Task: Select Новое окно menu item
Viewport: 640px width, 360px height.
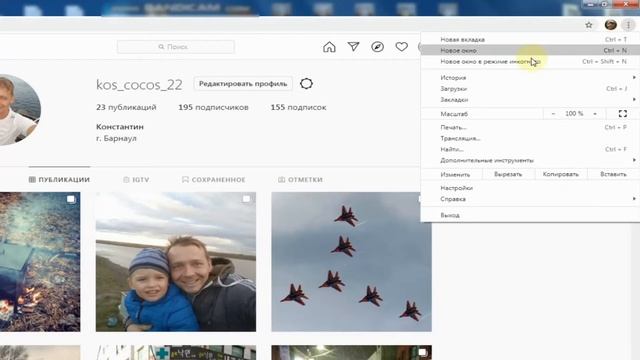Action: (530, 51)
